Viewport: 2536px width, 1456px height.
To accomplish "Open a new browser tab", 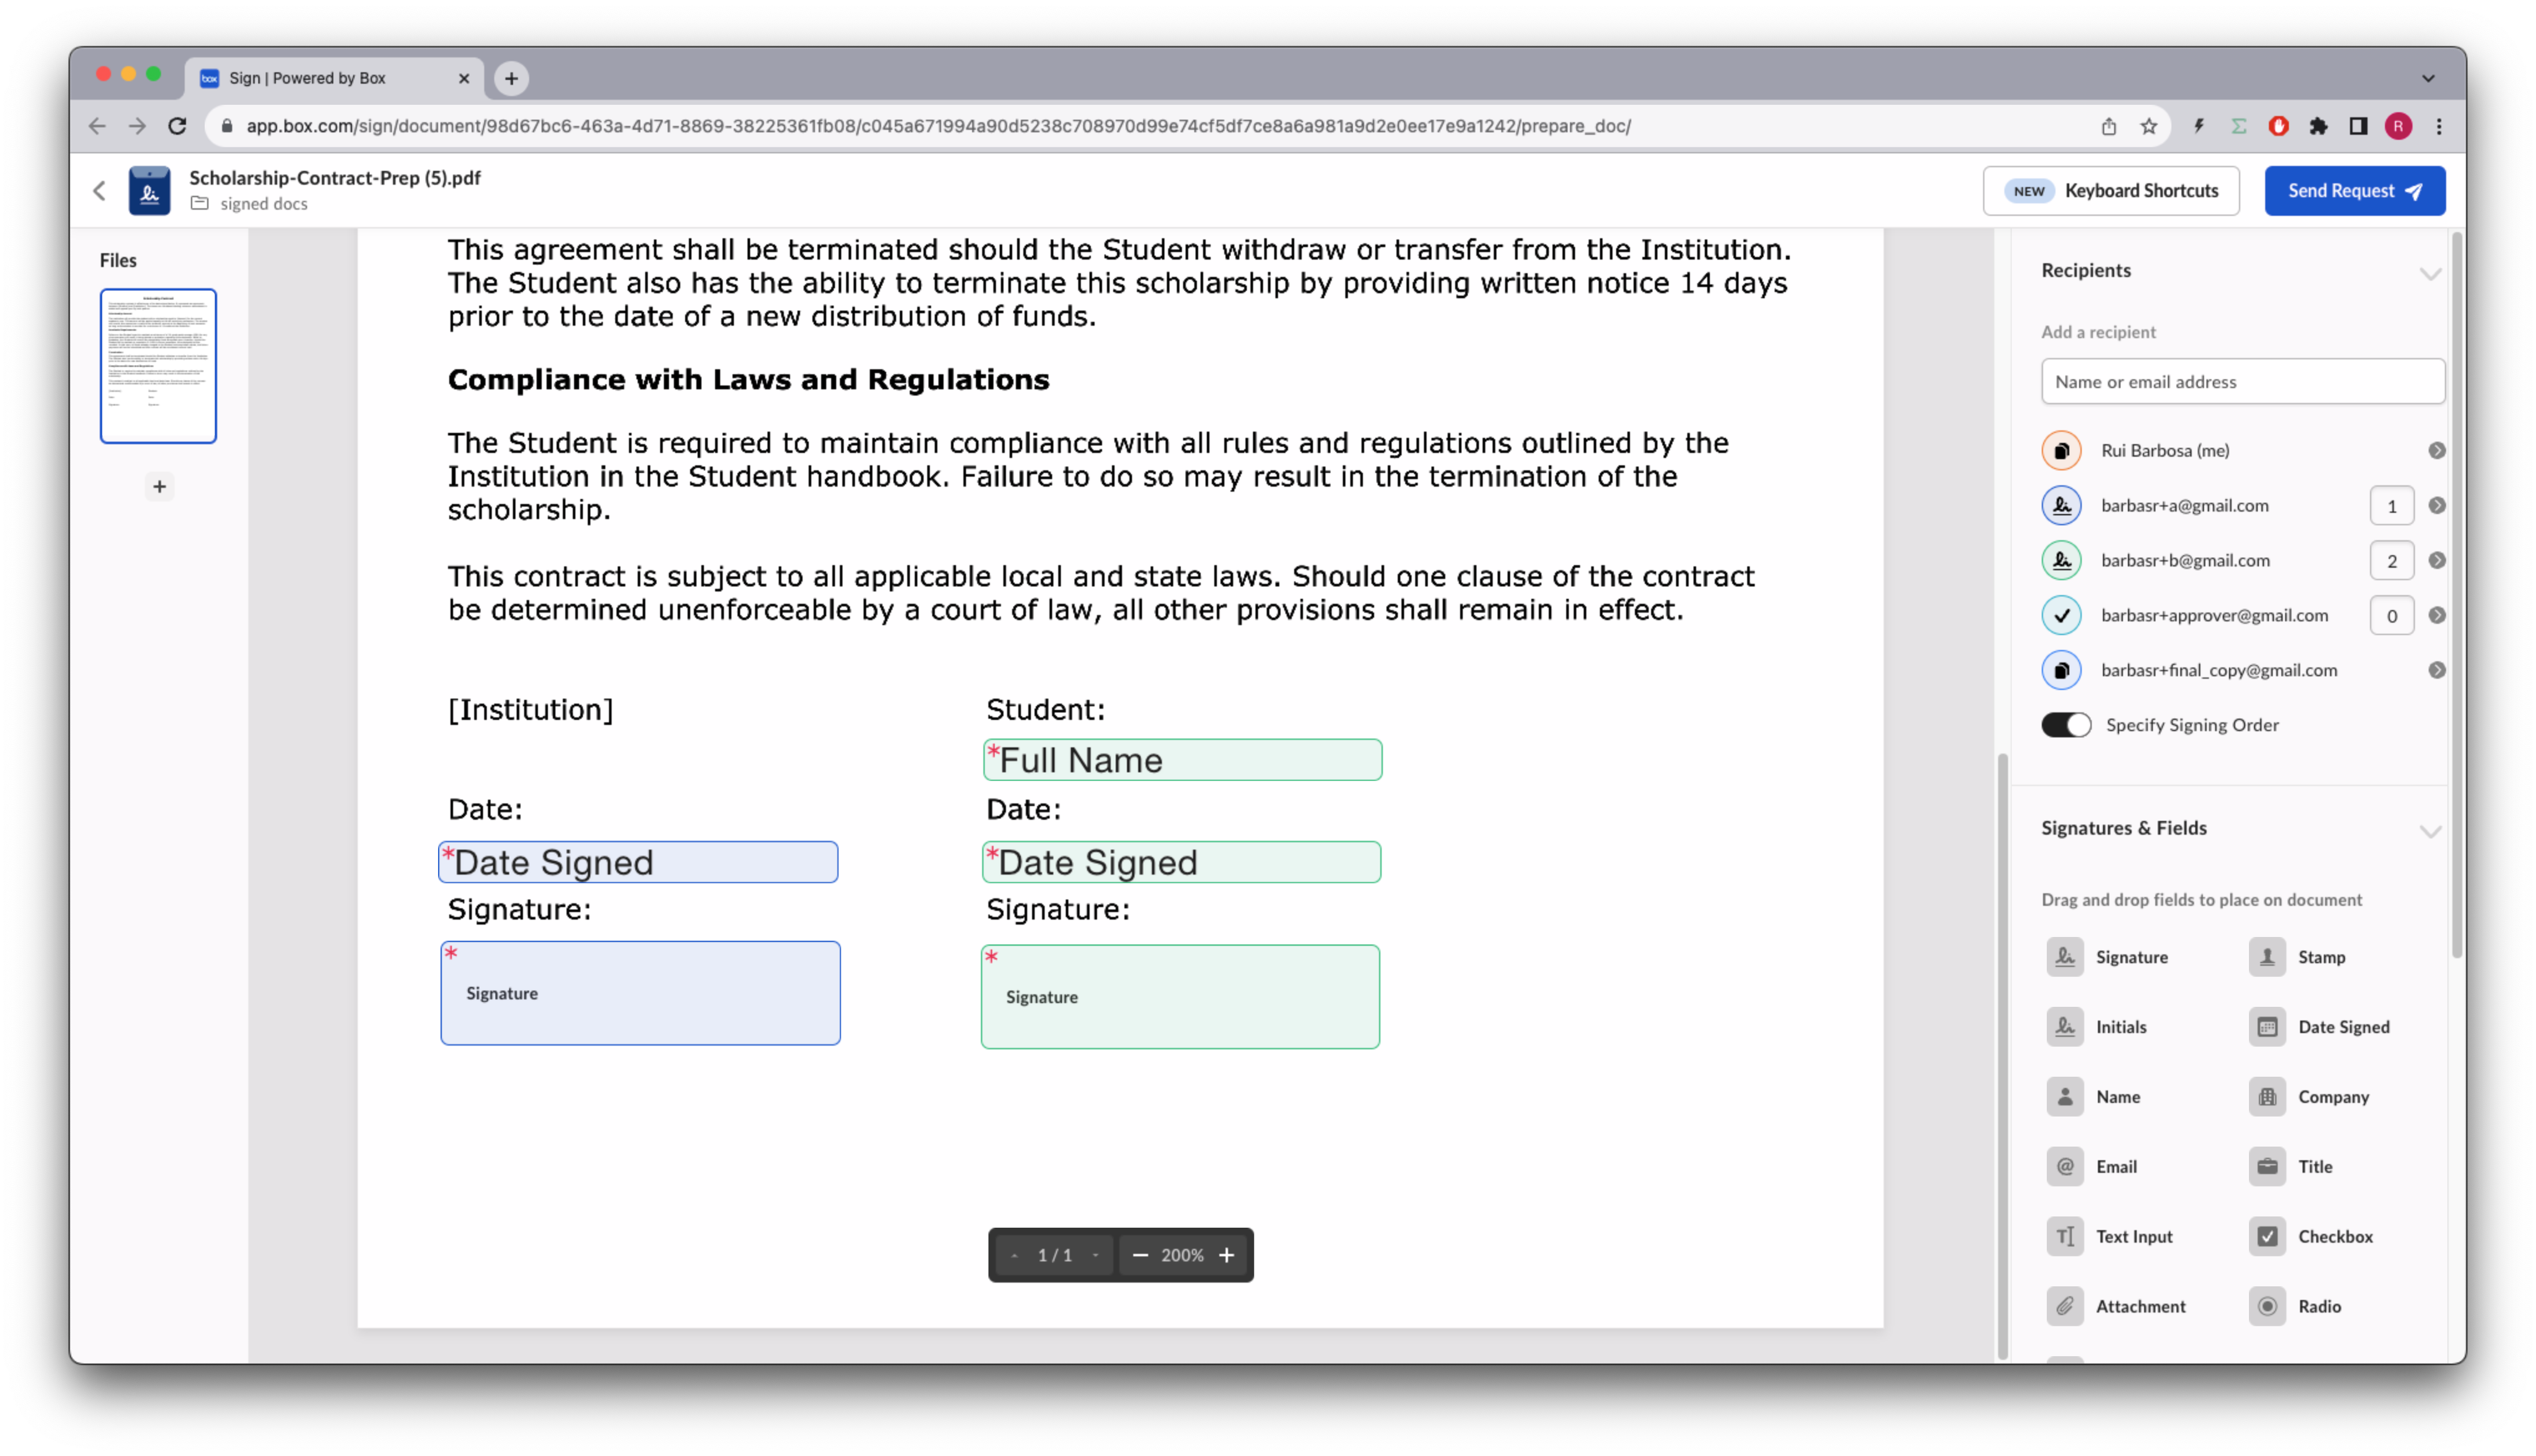I will pos(511,78).
